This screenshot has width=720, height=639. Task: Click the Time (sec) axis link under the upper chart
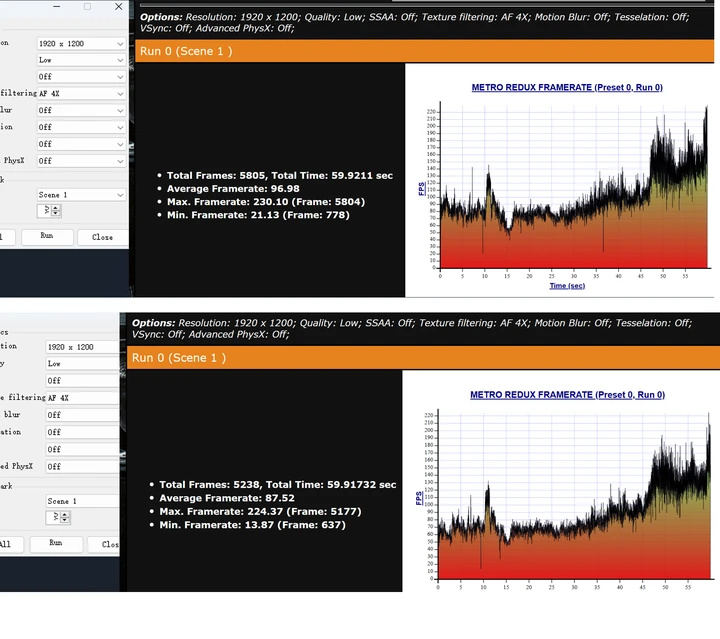[x=567, y=286]
